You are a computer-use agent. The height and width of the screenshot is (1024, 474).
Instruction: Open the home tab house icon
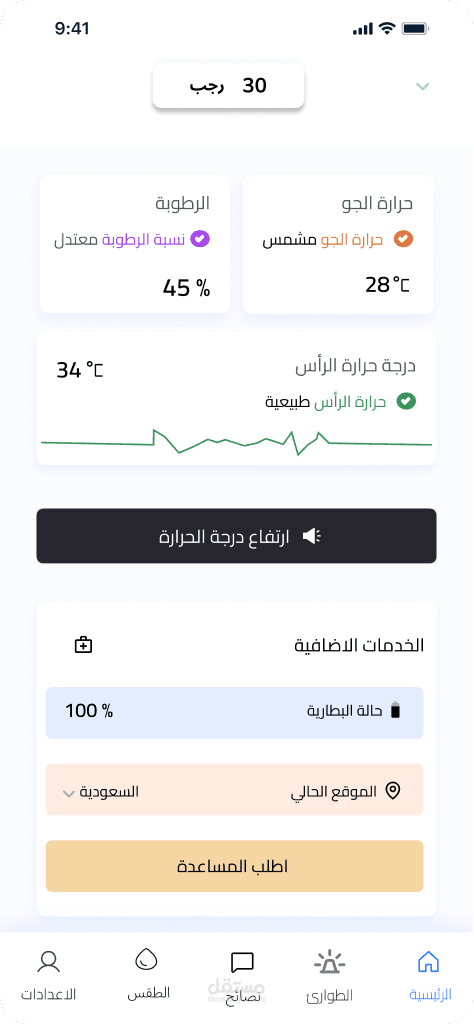(x=428, y=961)
